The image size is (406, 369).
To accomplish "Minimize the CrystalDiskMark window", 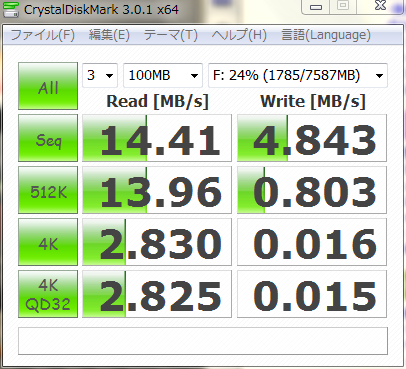I will click(x=316, y=7).
